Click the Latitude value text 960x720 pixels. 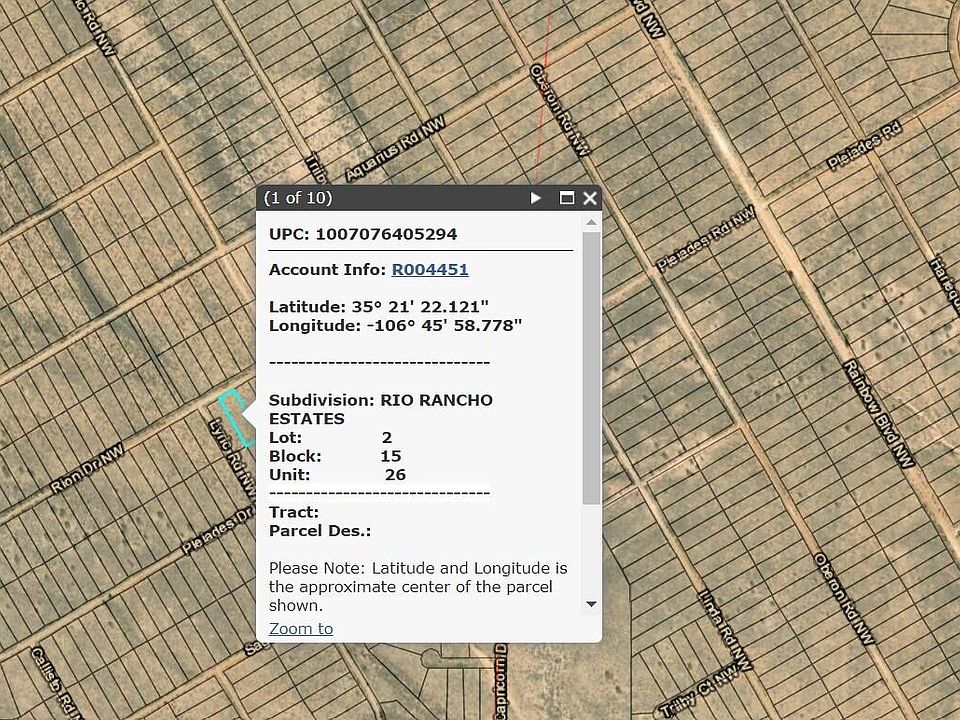click(420, 307)
